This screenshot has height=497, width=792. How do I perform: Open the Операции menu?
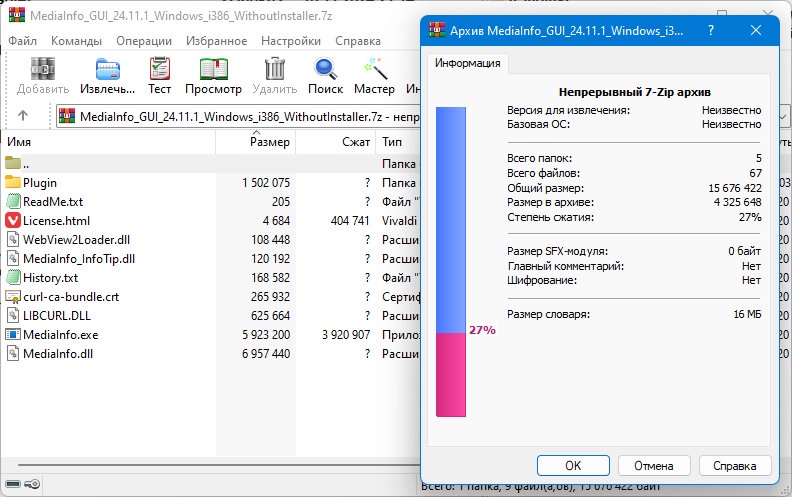click(144, 41)
